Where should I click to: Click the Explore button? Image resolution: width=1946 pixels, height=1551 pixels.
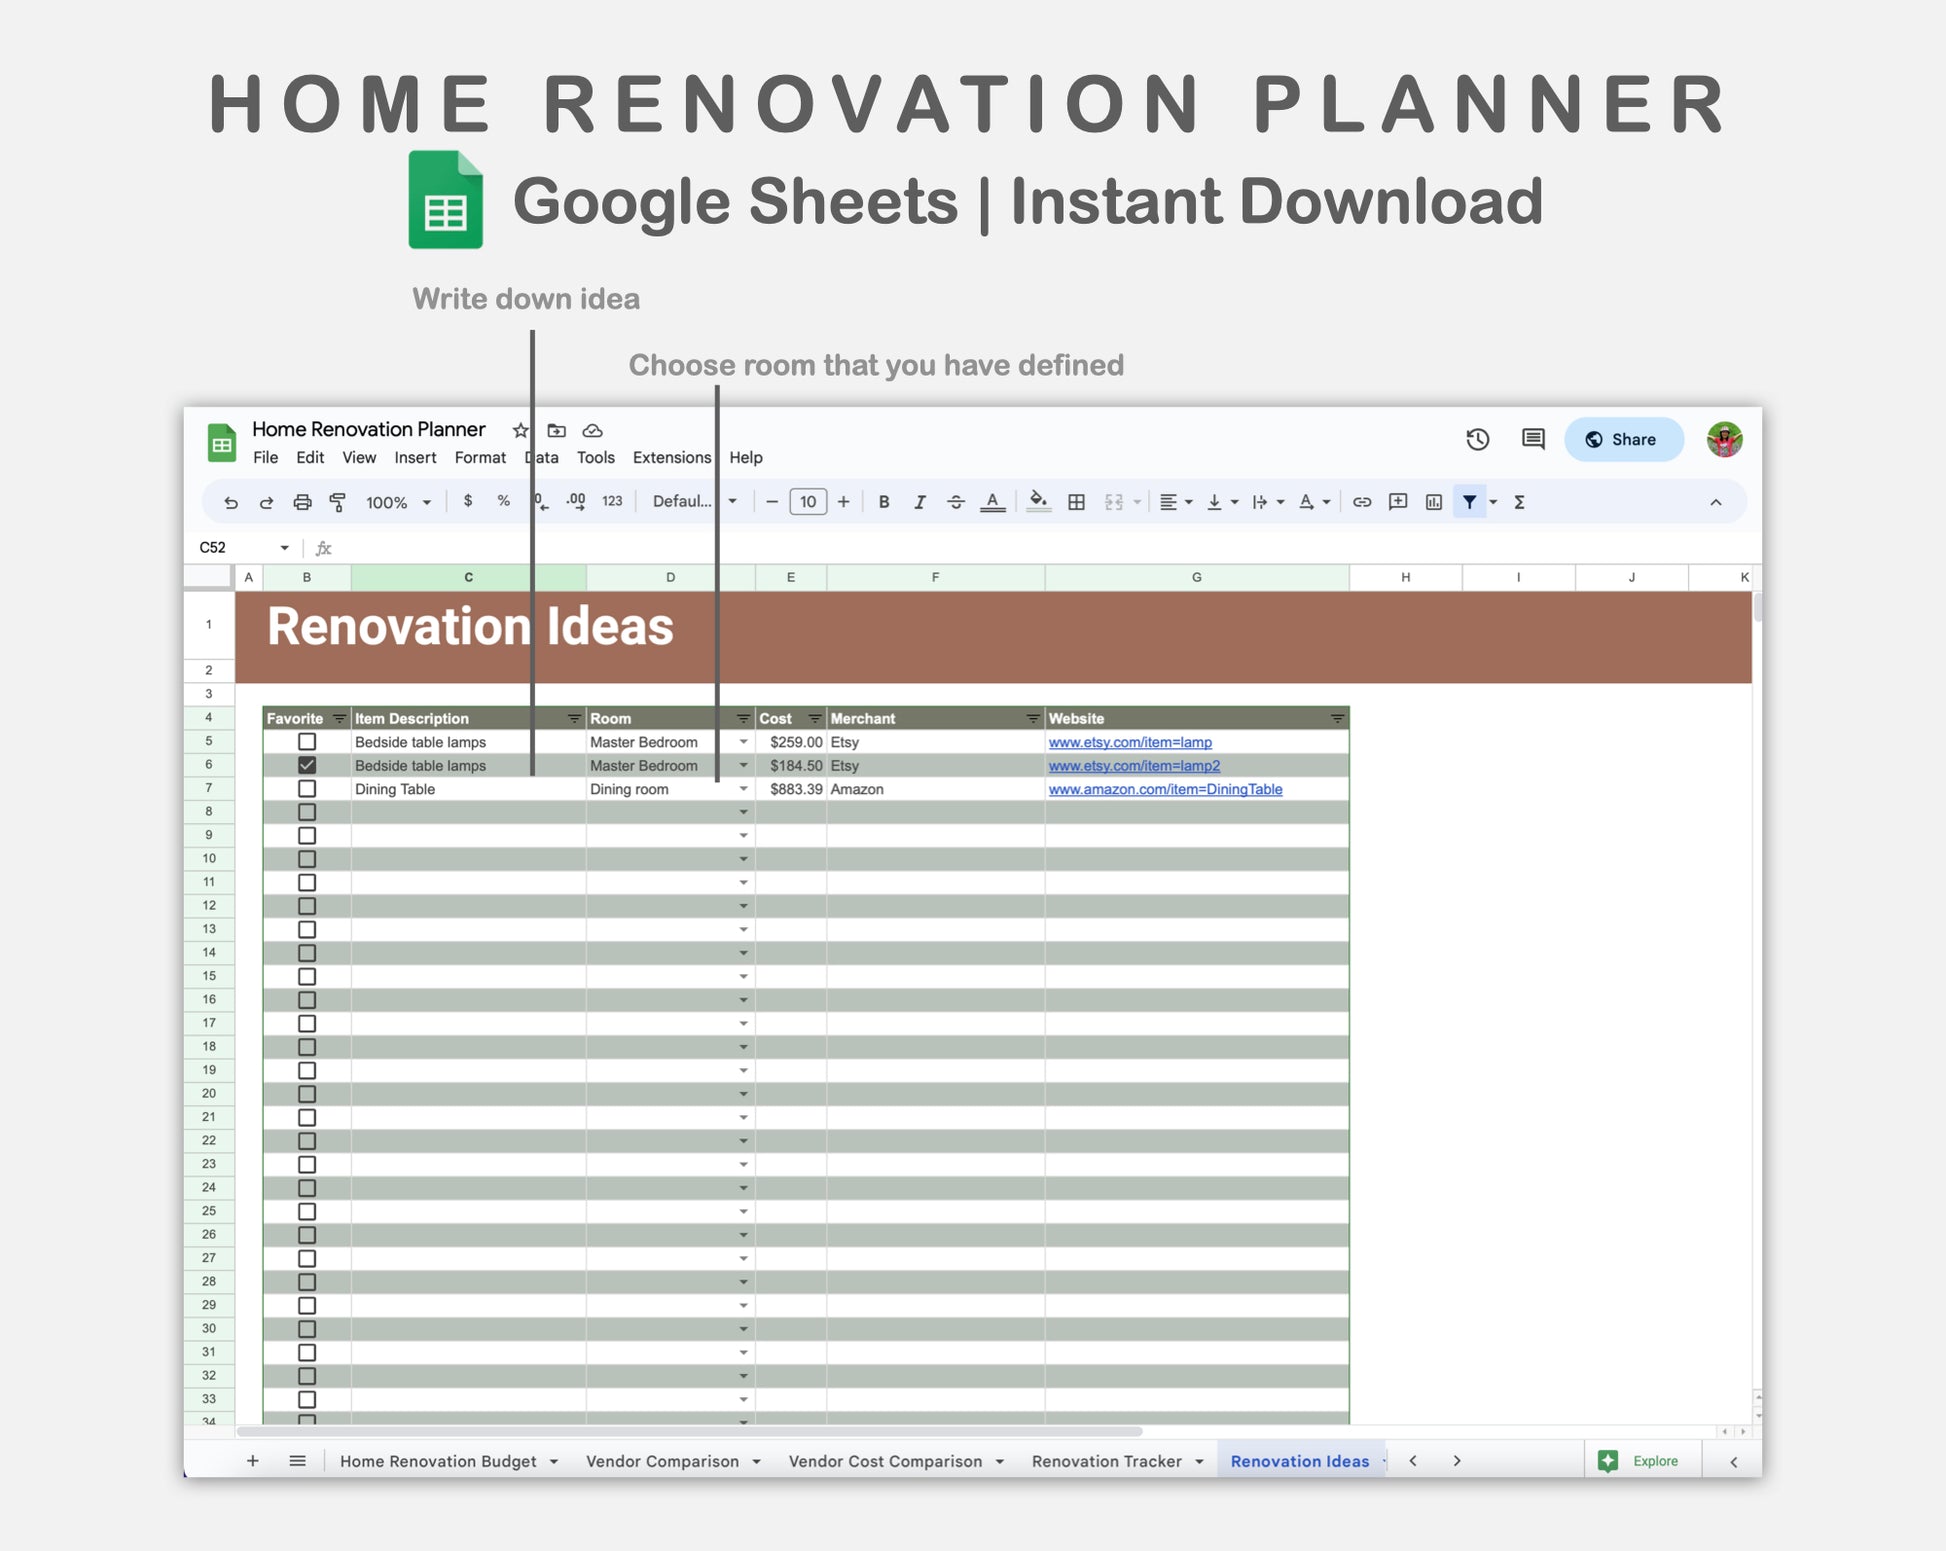[1640, 1461]
